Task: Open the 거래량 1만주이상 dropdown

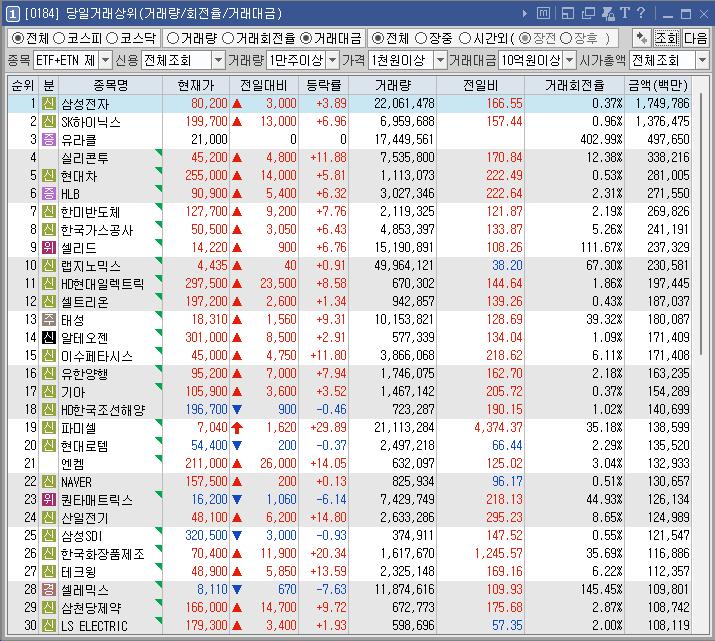Action: click(x=333, y=60)
